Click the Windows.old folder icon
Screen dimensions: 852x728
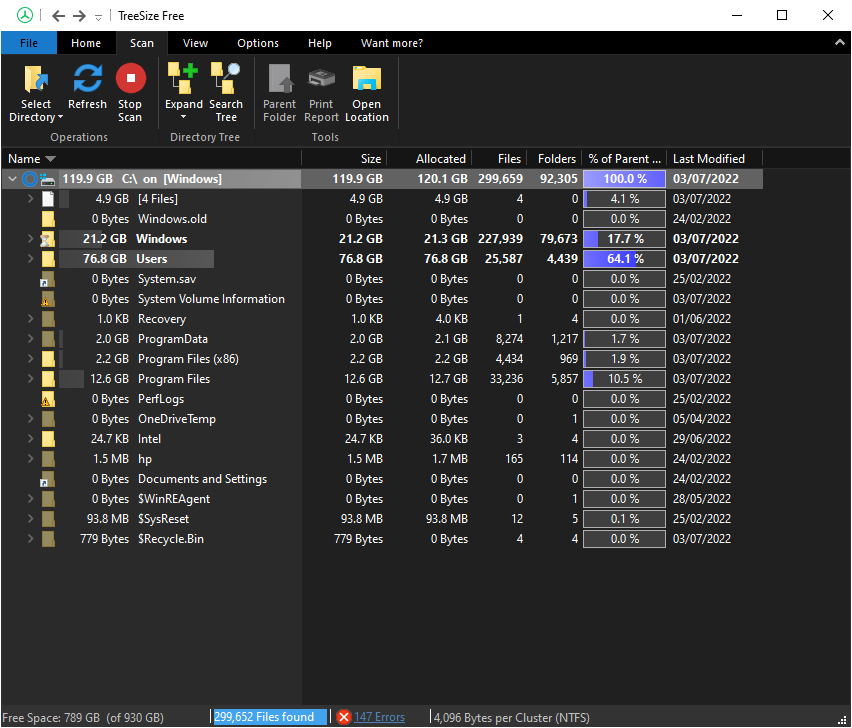pyautogui.click(x=48, y=219)
